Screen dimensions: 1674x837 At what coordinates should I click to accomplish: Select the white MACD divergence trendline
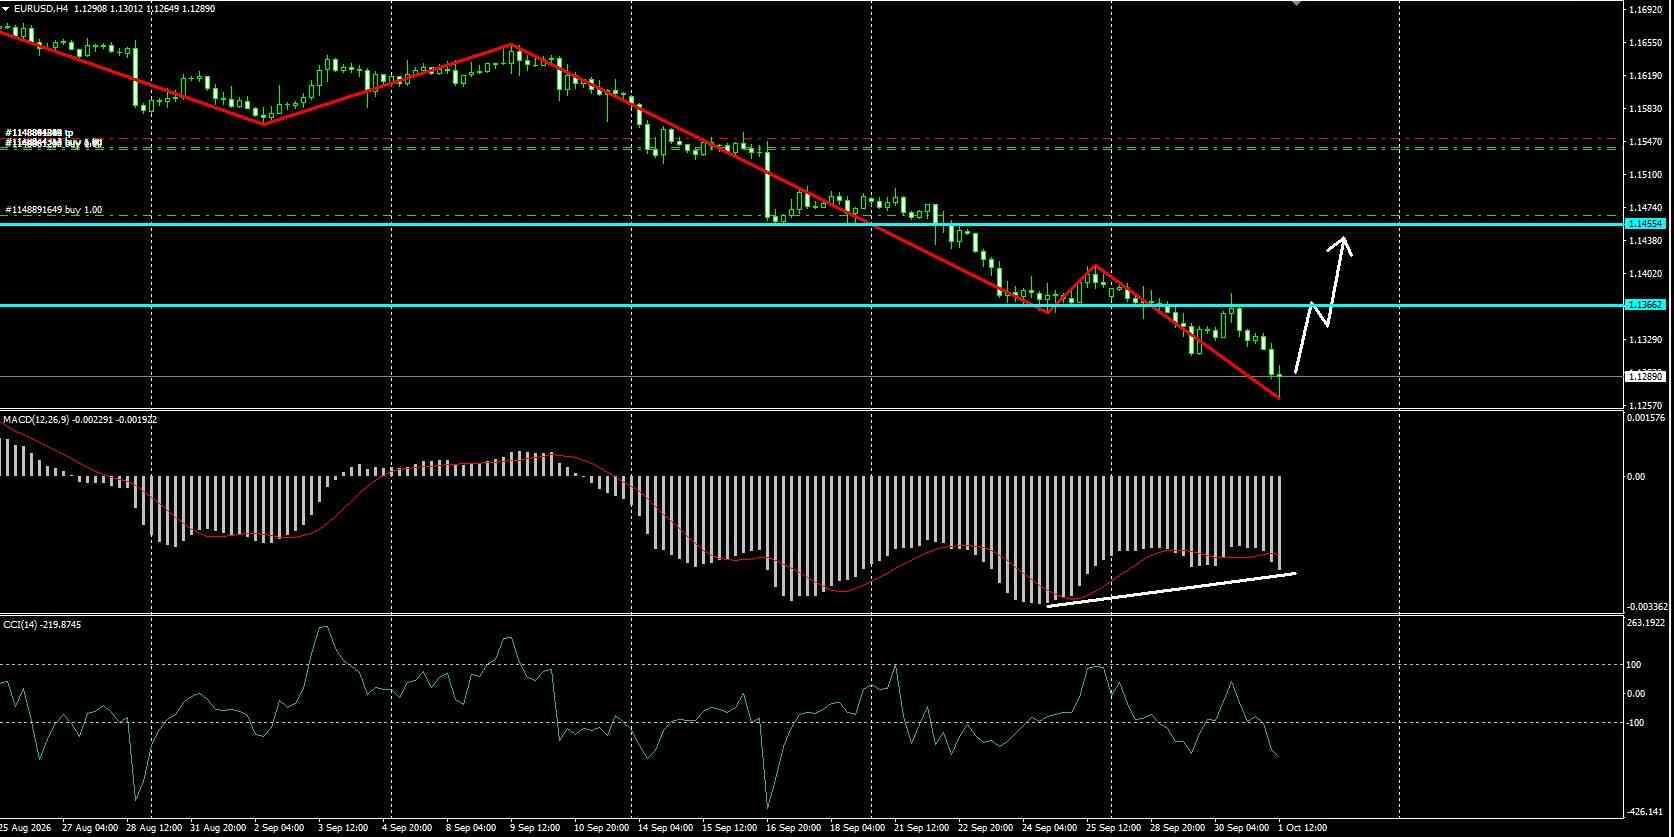1170,589
